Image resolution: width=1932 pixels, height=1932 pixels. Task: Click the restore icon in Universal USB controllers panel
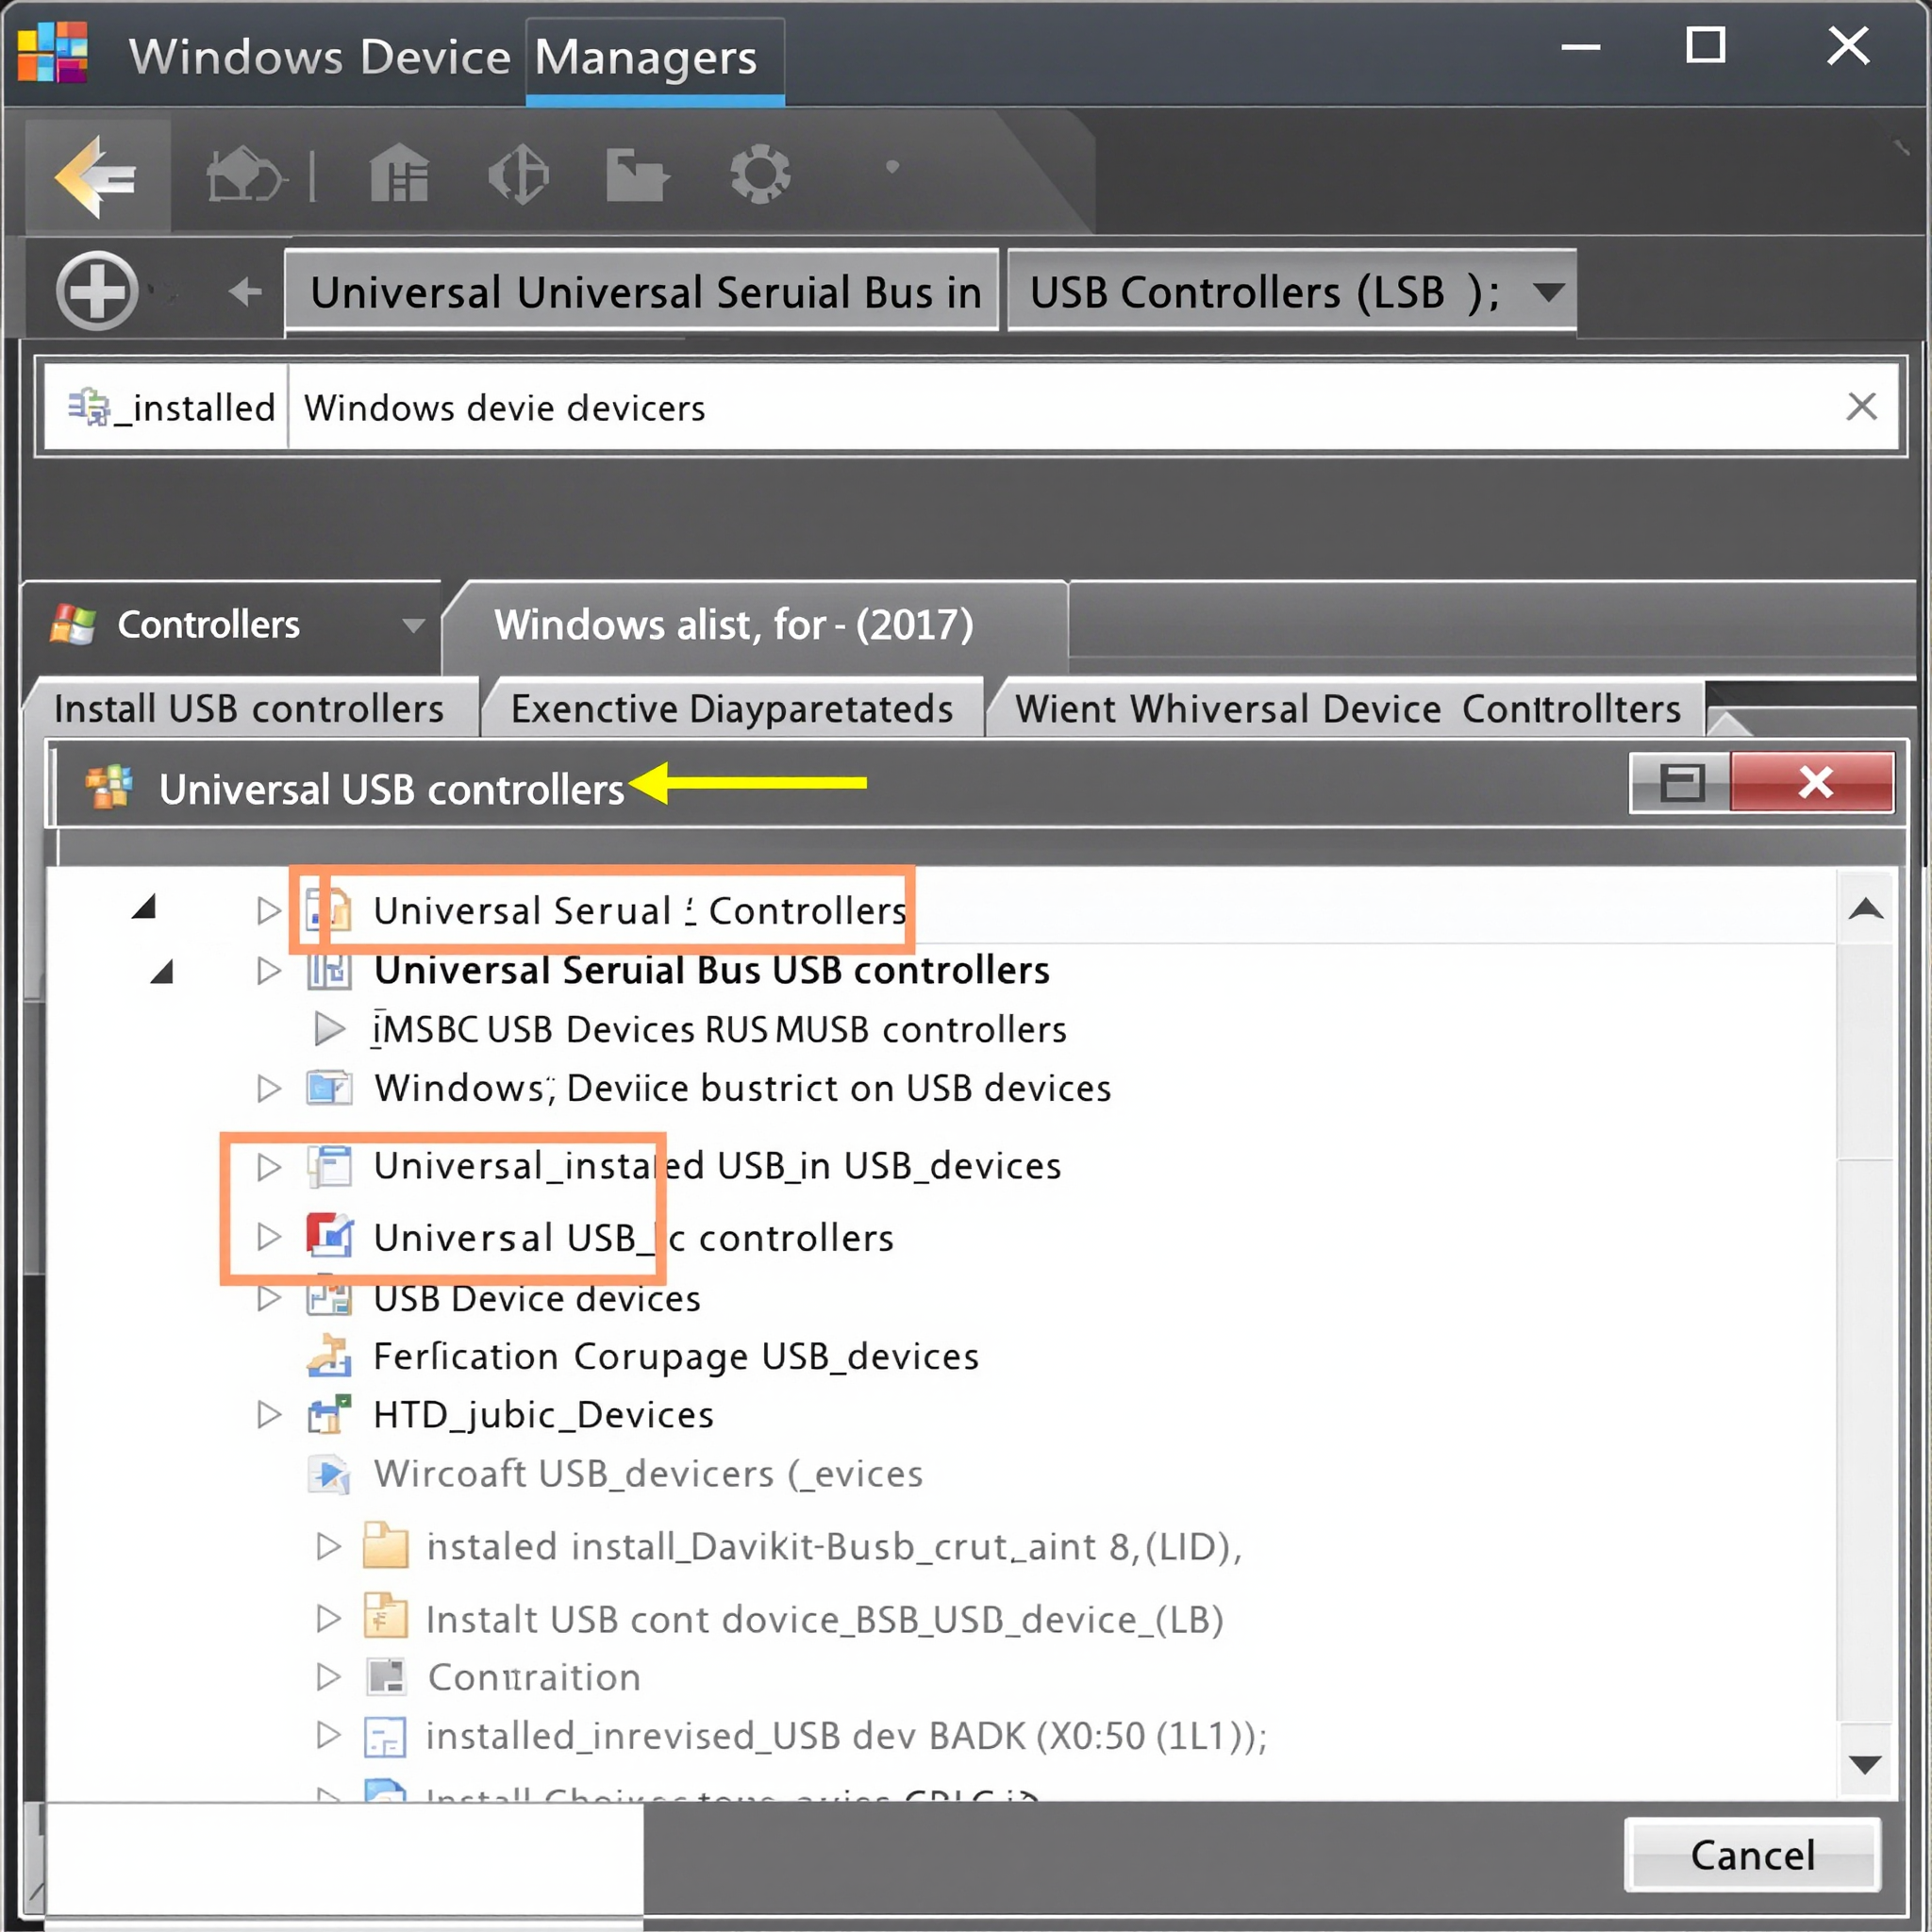coord(1682,782)
